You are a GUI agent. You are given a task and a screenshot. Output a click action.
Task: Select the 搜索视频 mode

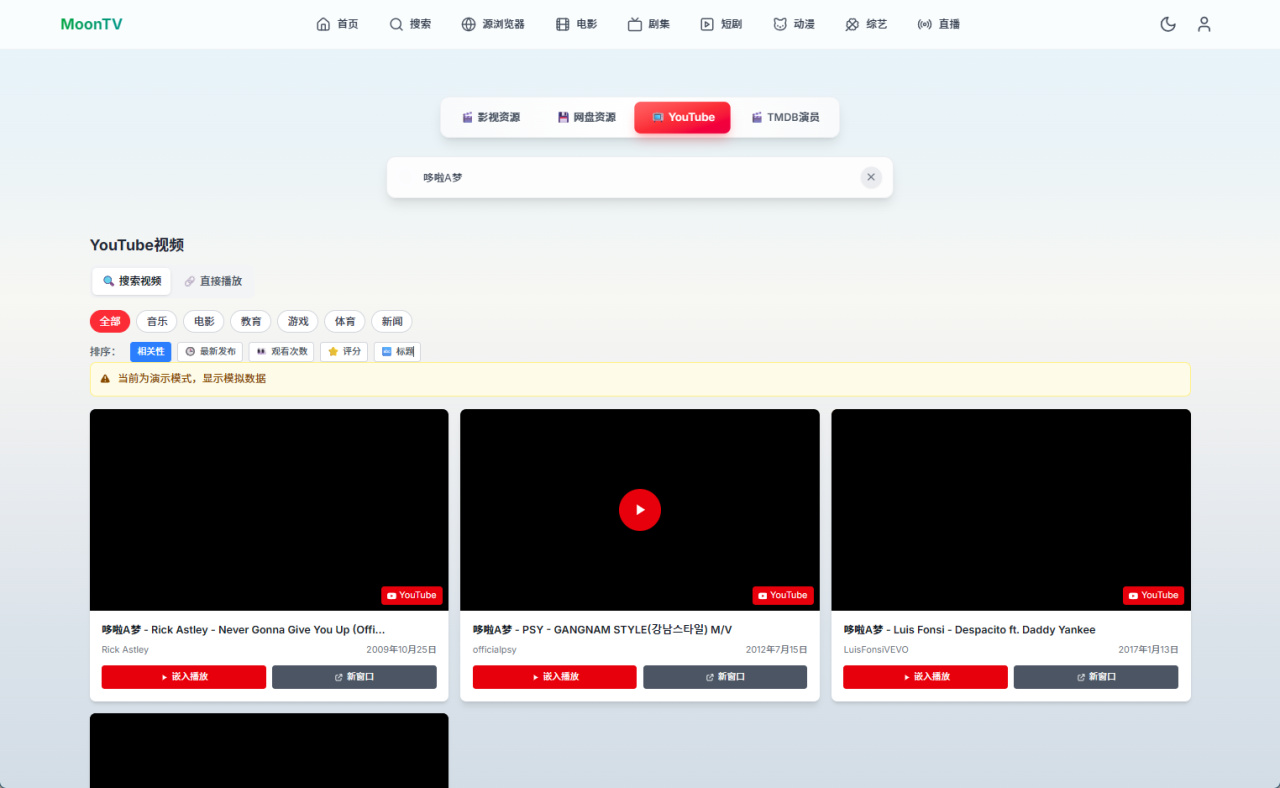point(132,281)
